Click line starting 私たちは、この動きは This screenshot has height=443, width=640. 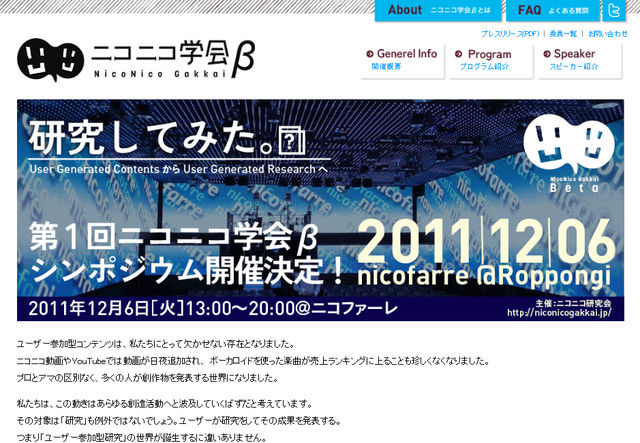click(164, 404)
